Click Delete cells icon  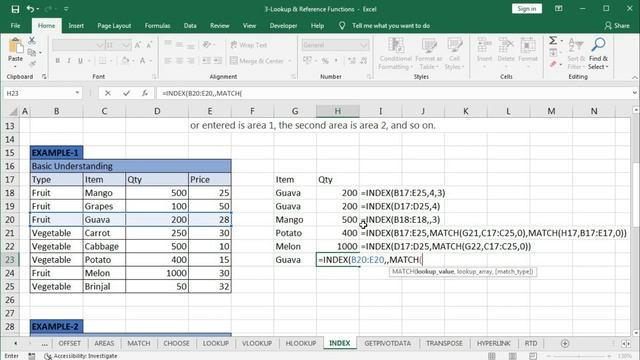click(x=506, y=45)
